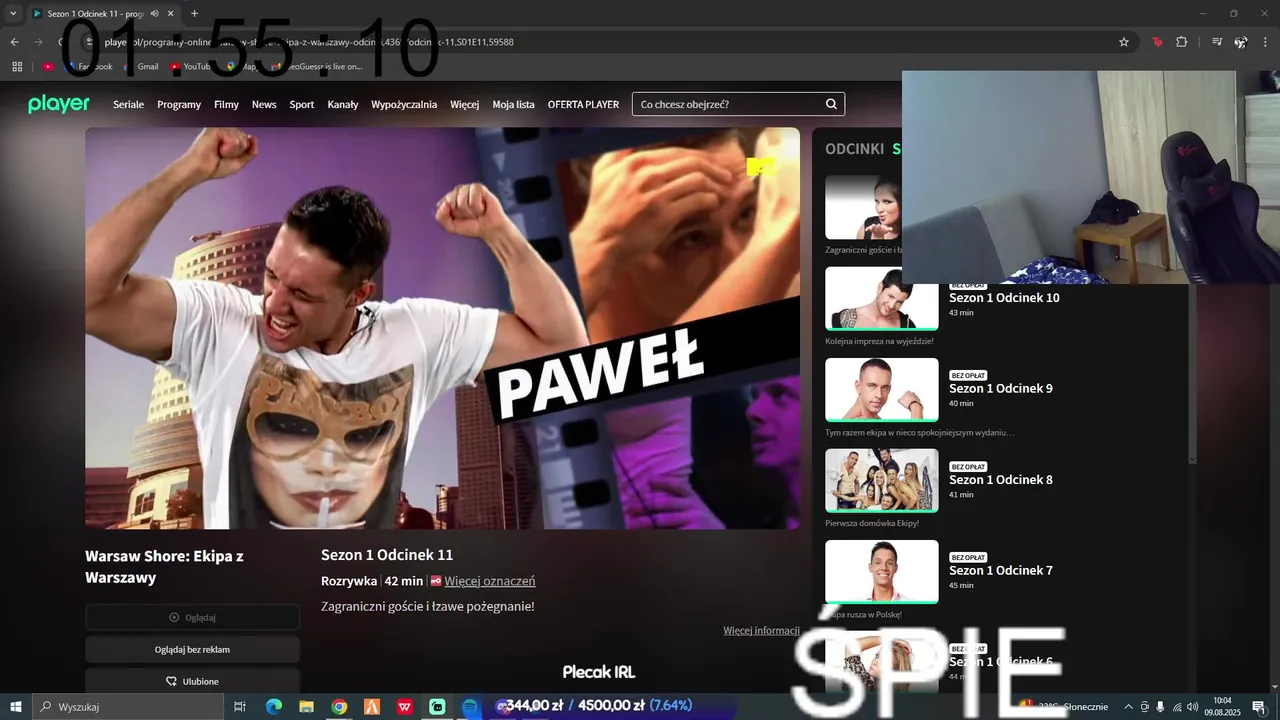Screen dimensions: 1280x720
Task: Open the Wi-Fi network tray icon
Action: (x=1177, y=707)
